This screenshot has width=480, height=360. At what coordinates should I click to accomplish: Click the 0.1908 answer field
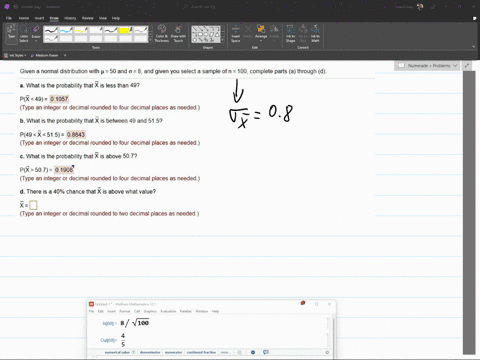coord(64,170)
